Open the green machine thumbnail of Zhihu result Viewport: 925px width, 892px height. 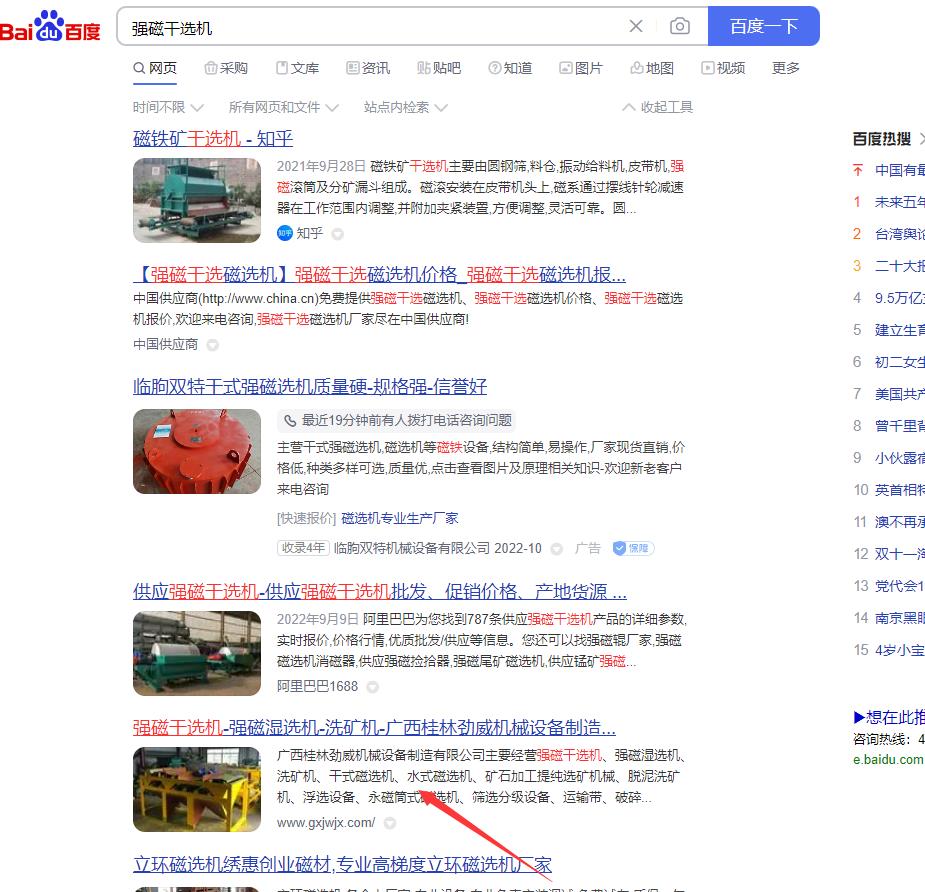(197, 201)
